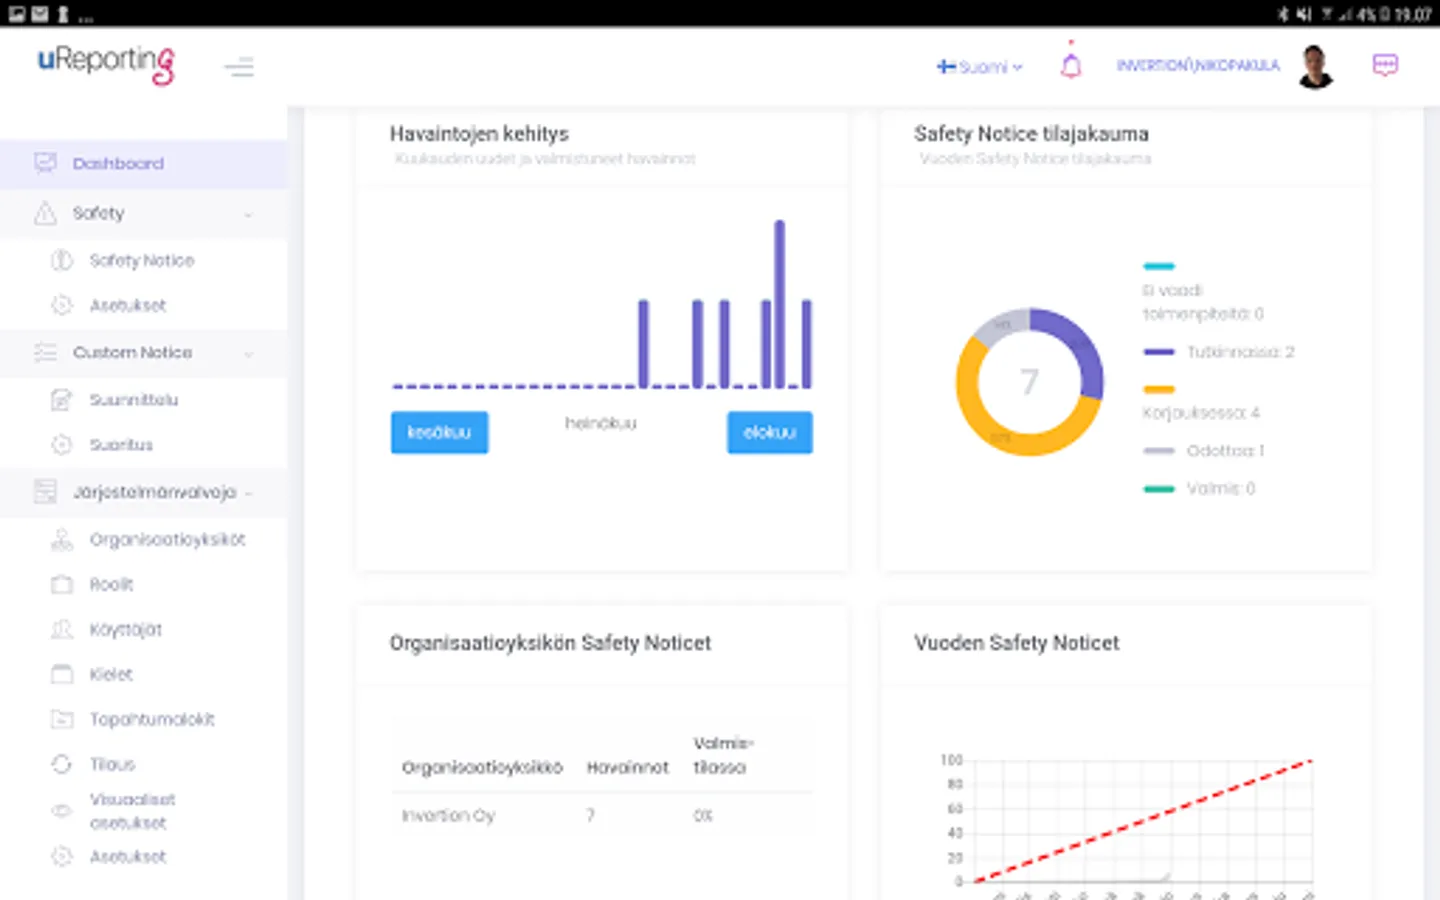Screen dimensions: 1440x900
Task: Open Asetukset under the Safety section
Action: coord(127,305)
